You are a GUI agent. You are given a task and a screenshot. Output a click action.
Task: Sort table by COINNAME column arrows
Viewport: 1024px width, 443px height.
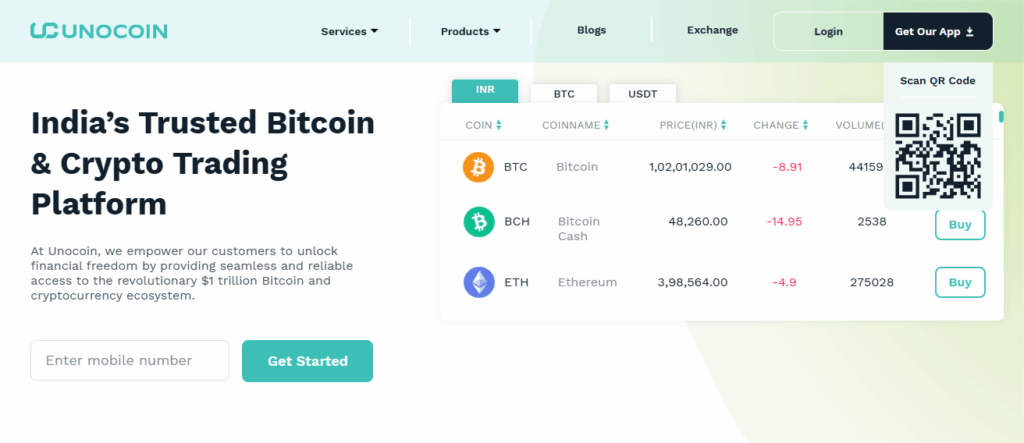606,126
